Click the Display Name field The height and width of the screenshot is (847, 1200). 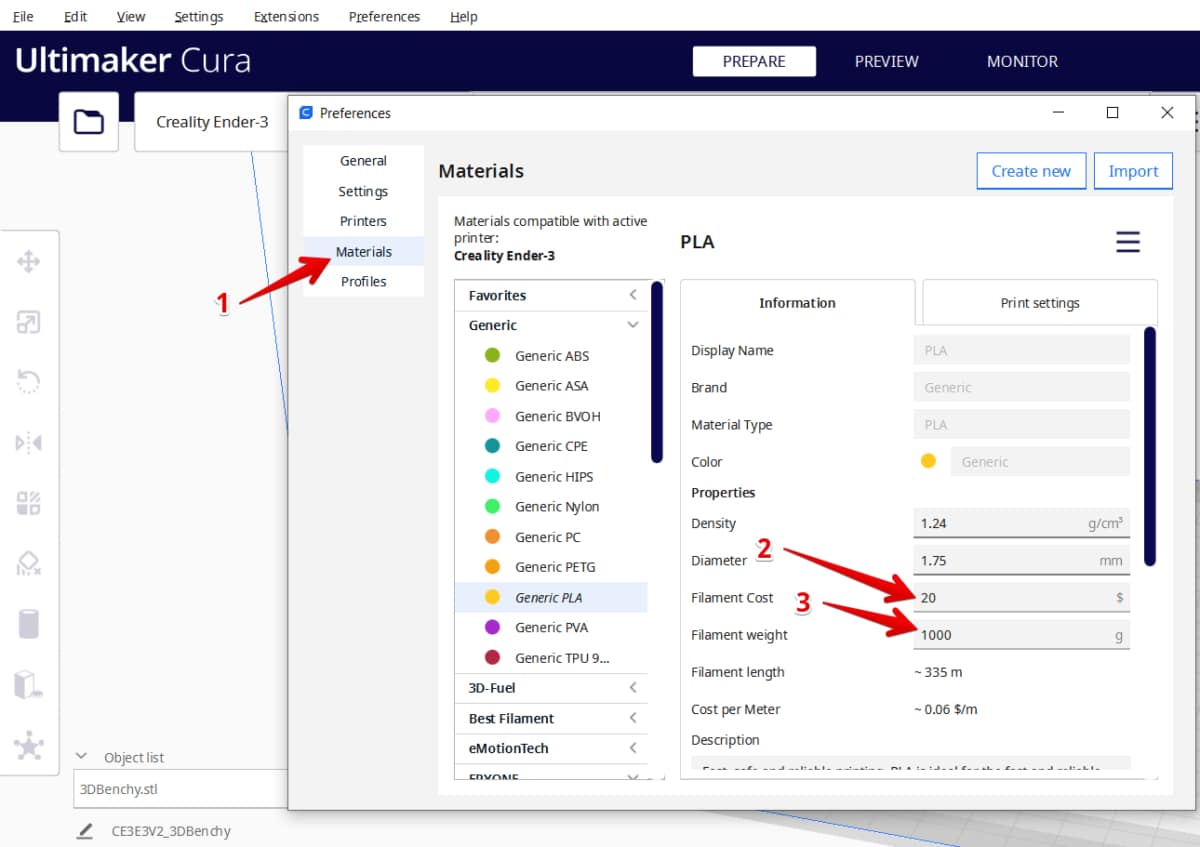tap(1021, 350)
